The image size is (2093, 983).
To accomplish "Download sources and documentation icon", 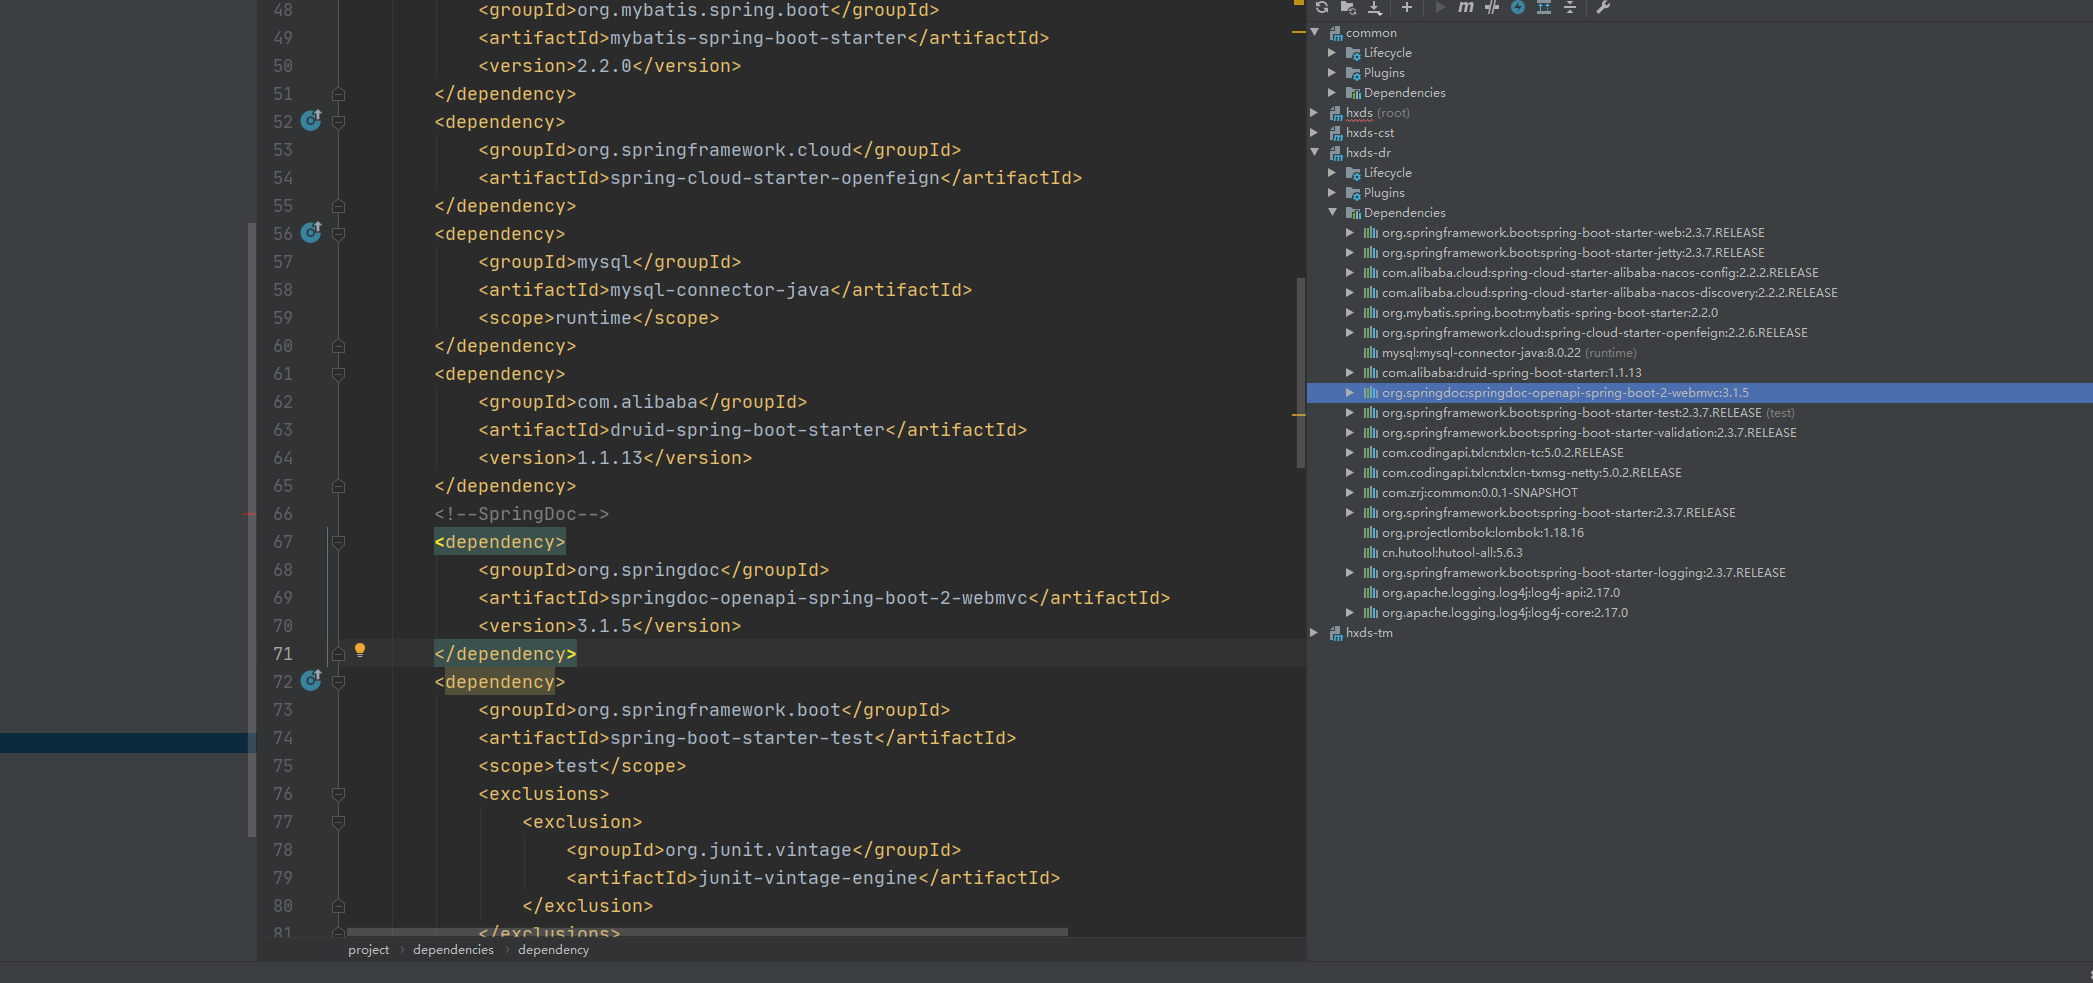I will coord(1375,7).
